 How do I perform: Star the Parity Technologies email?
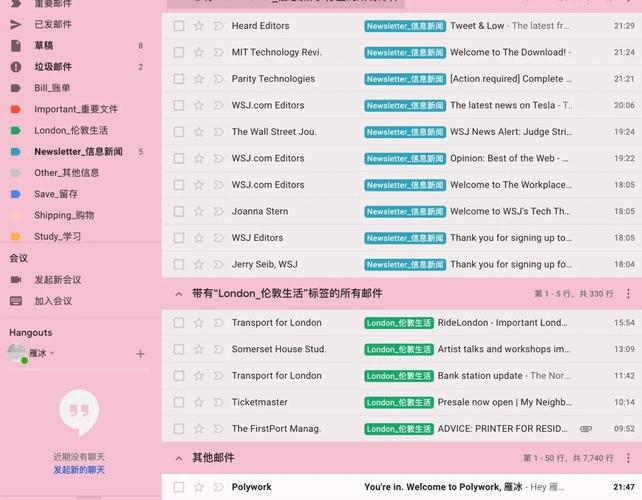(199, 79)
